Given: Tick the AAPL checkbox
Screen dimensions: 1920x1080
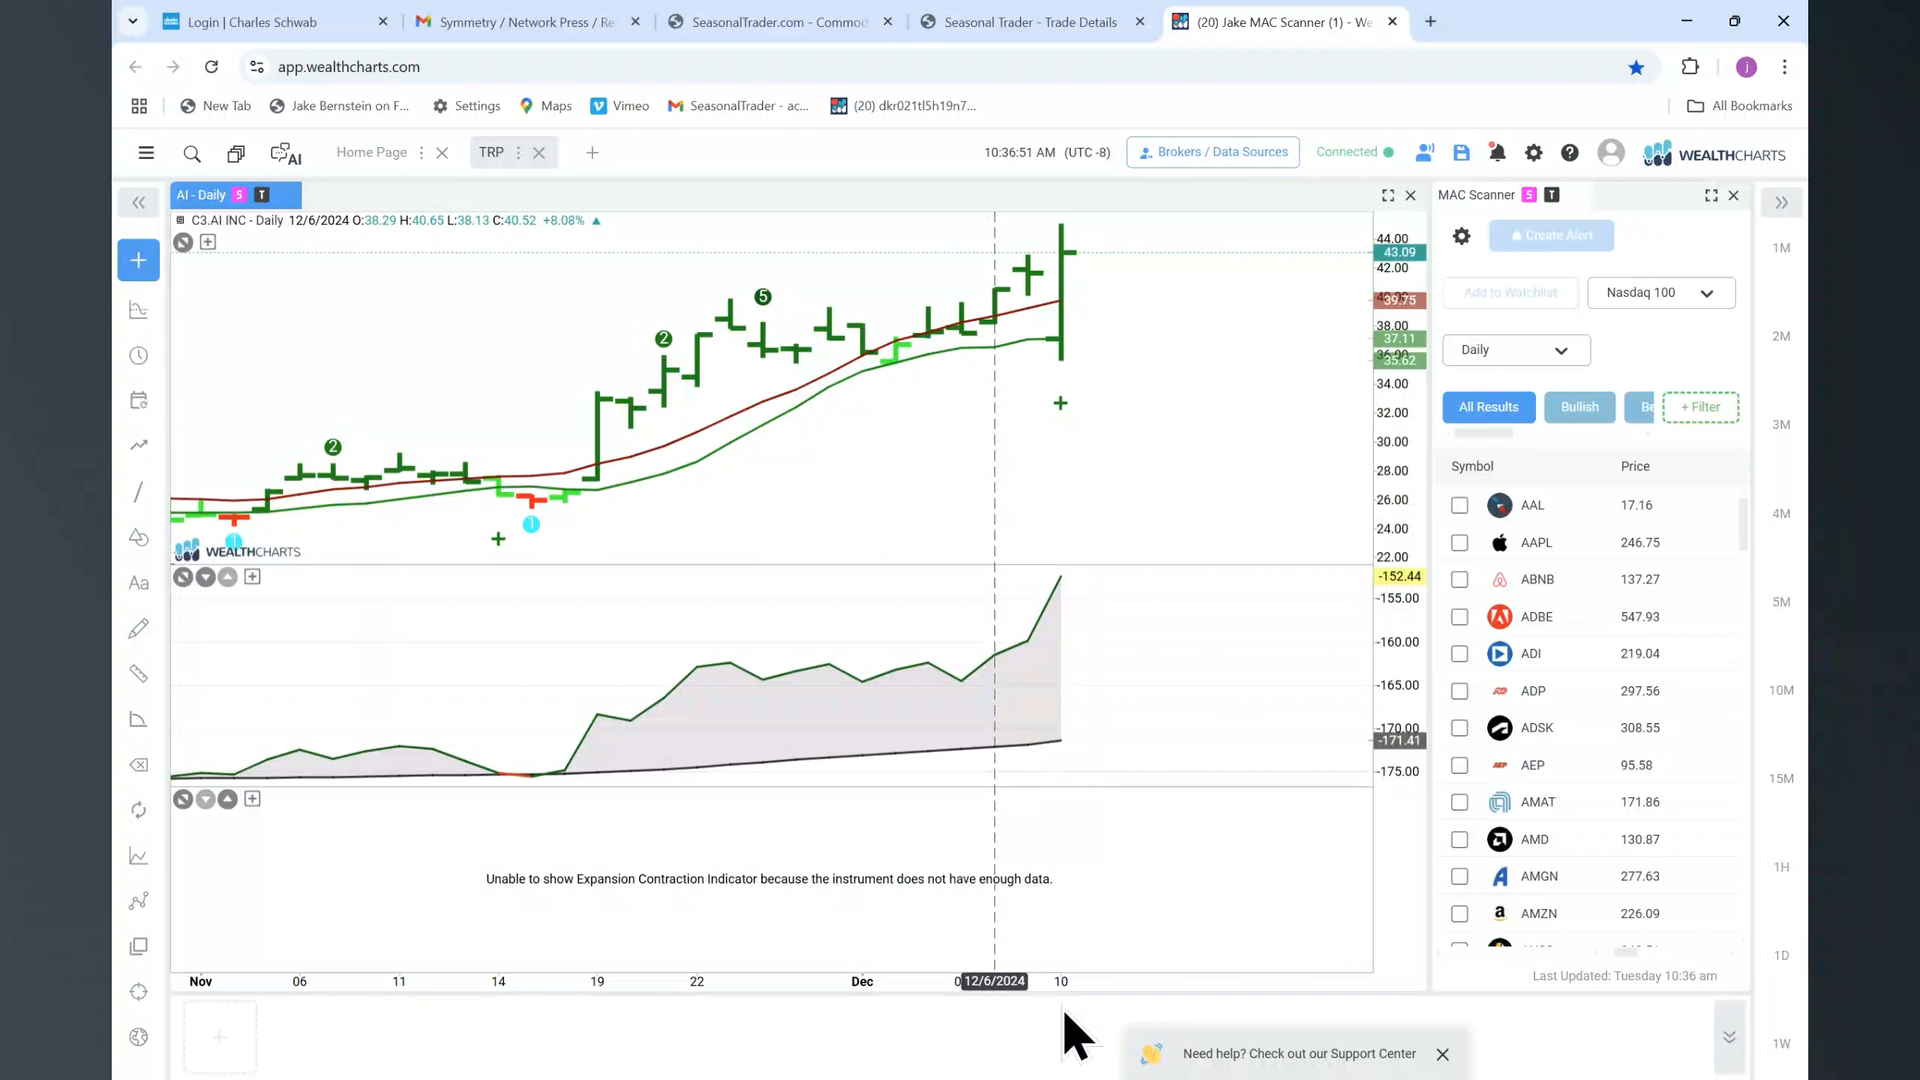Looking at the screenshot, I should coord(1459,543).
